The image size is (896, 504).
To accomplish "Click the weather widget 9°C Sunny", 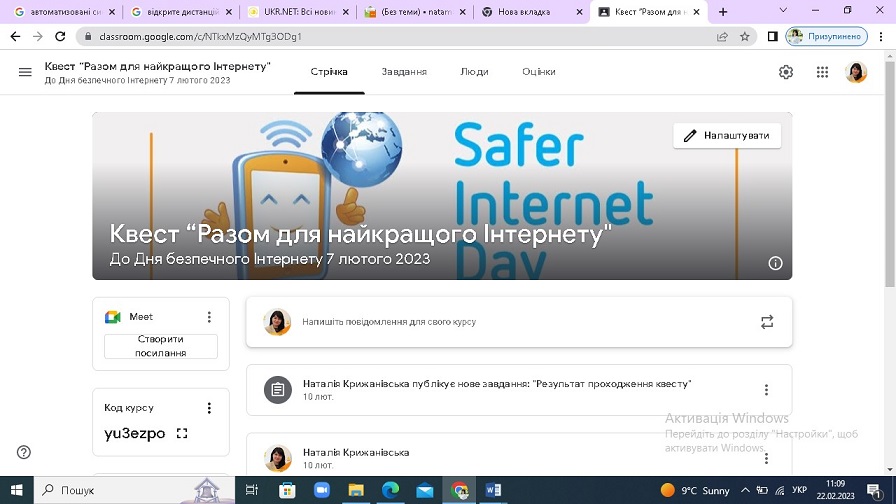I will (695, 490).
